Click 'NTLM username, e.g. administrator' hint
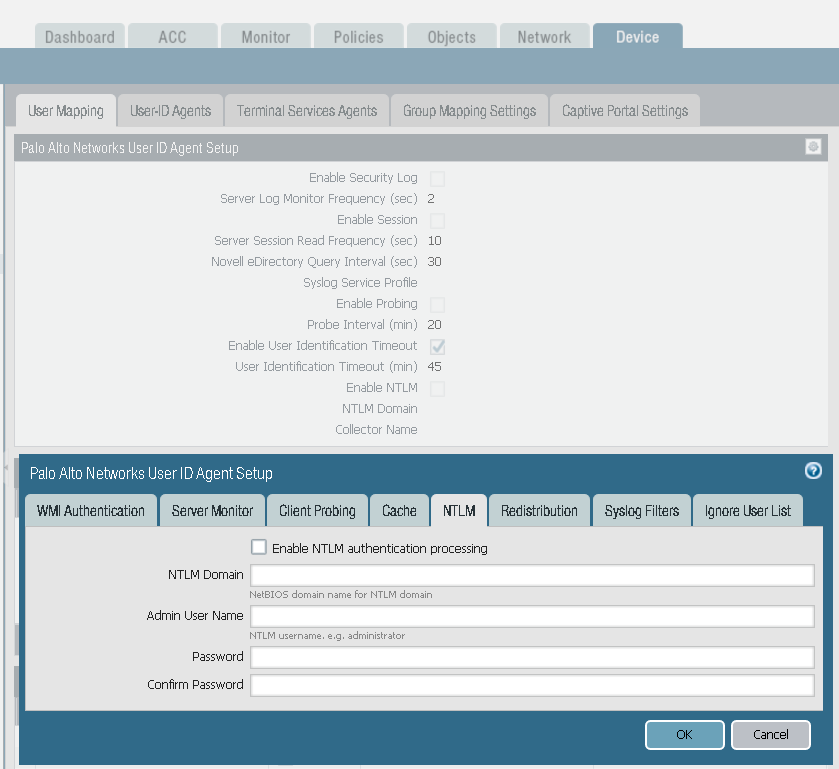The image size is (839, 769). coord(327,636)
